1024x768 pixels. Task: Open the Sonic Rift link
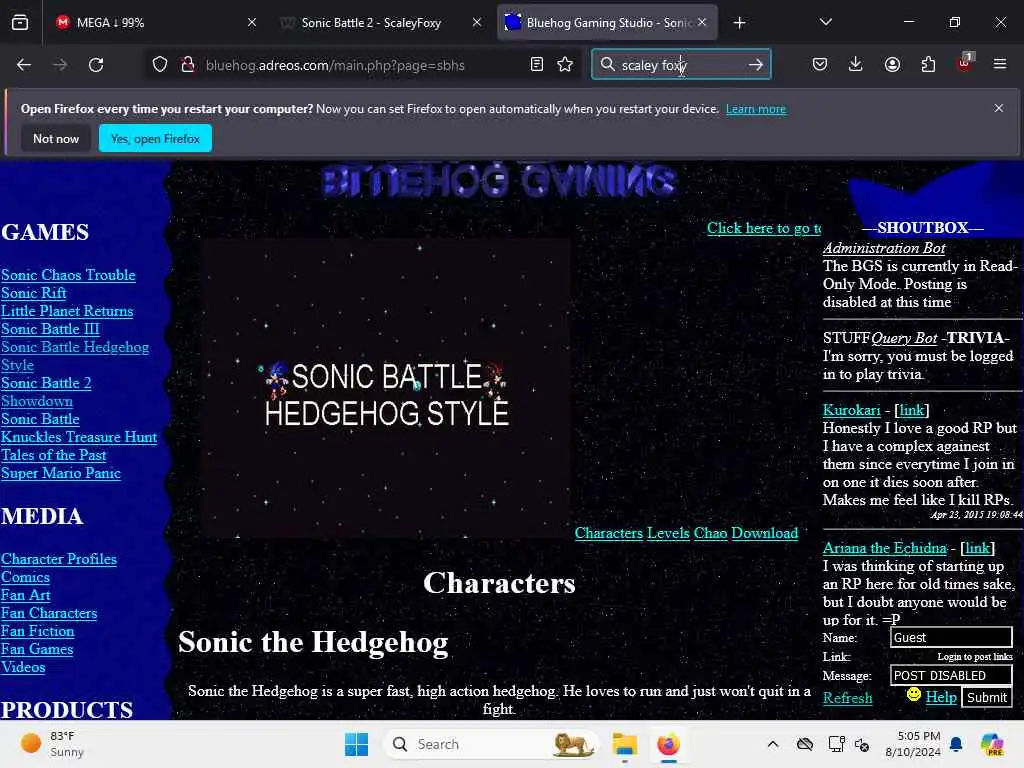33,293
